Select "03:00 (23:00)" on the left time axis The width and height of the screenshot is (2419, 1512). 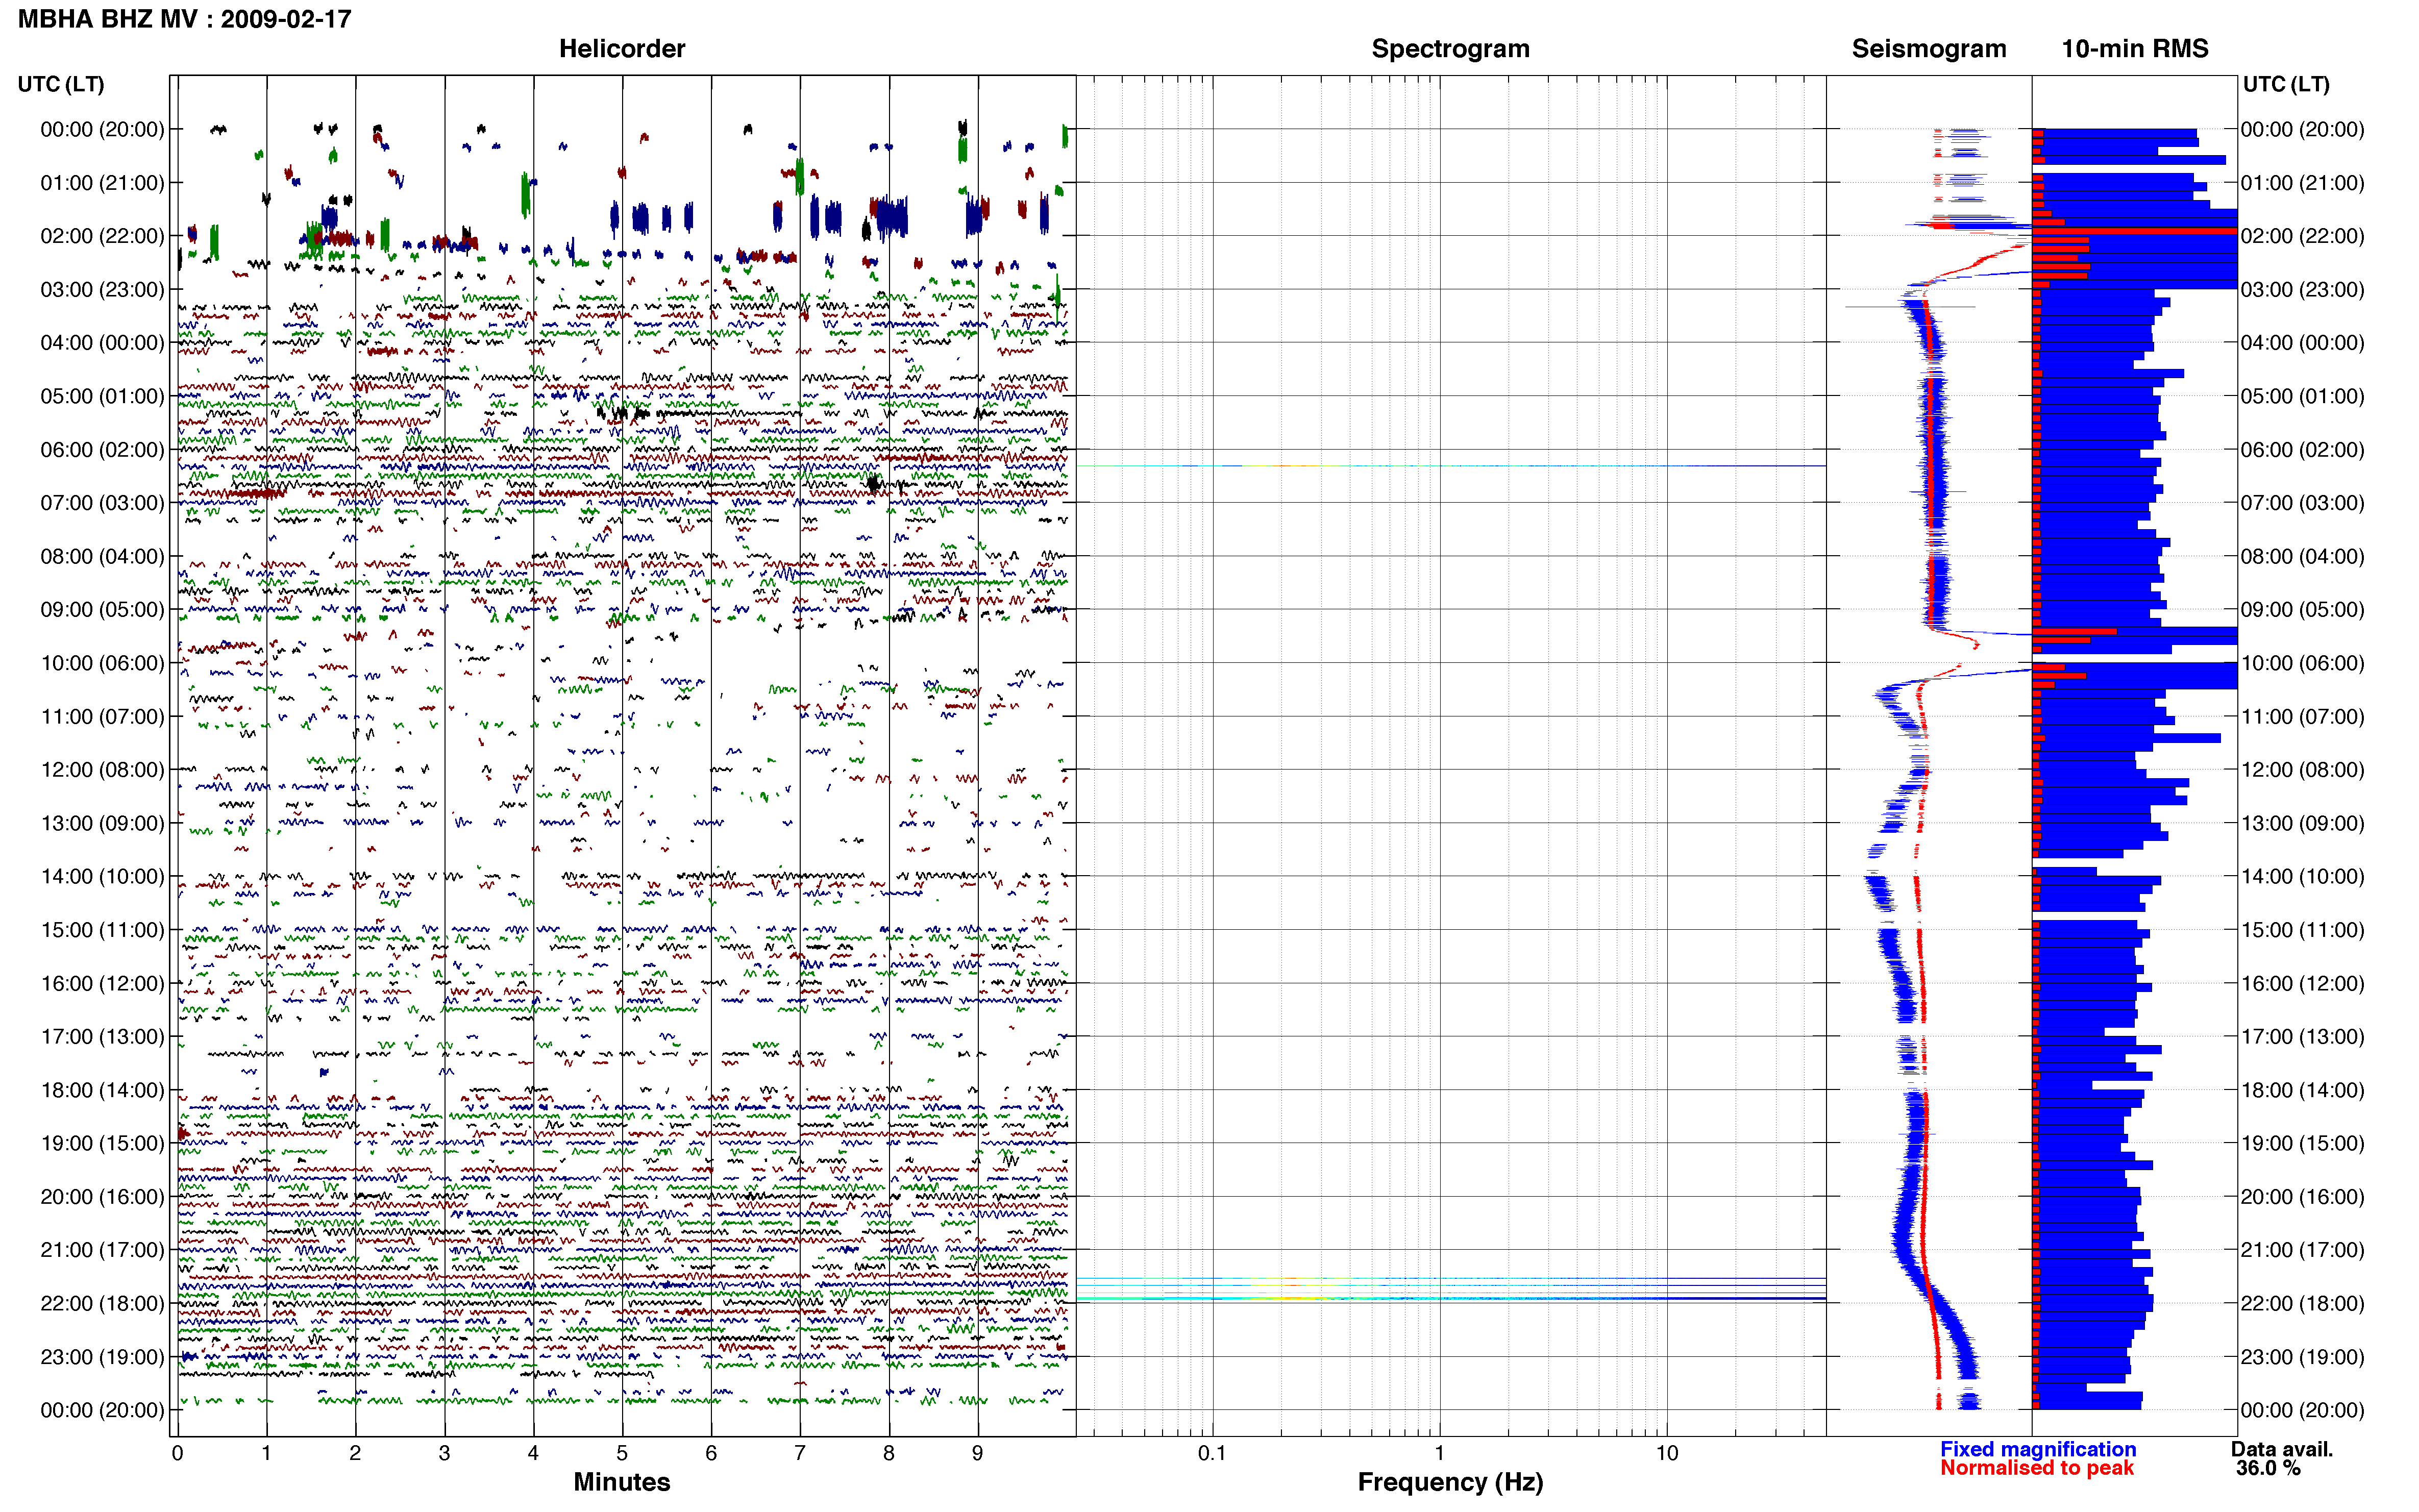(102, 290)
